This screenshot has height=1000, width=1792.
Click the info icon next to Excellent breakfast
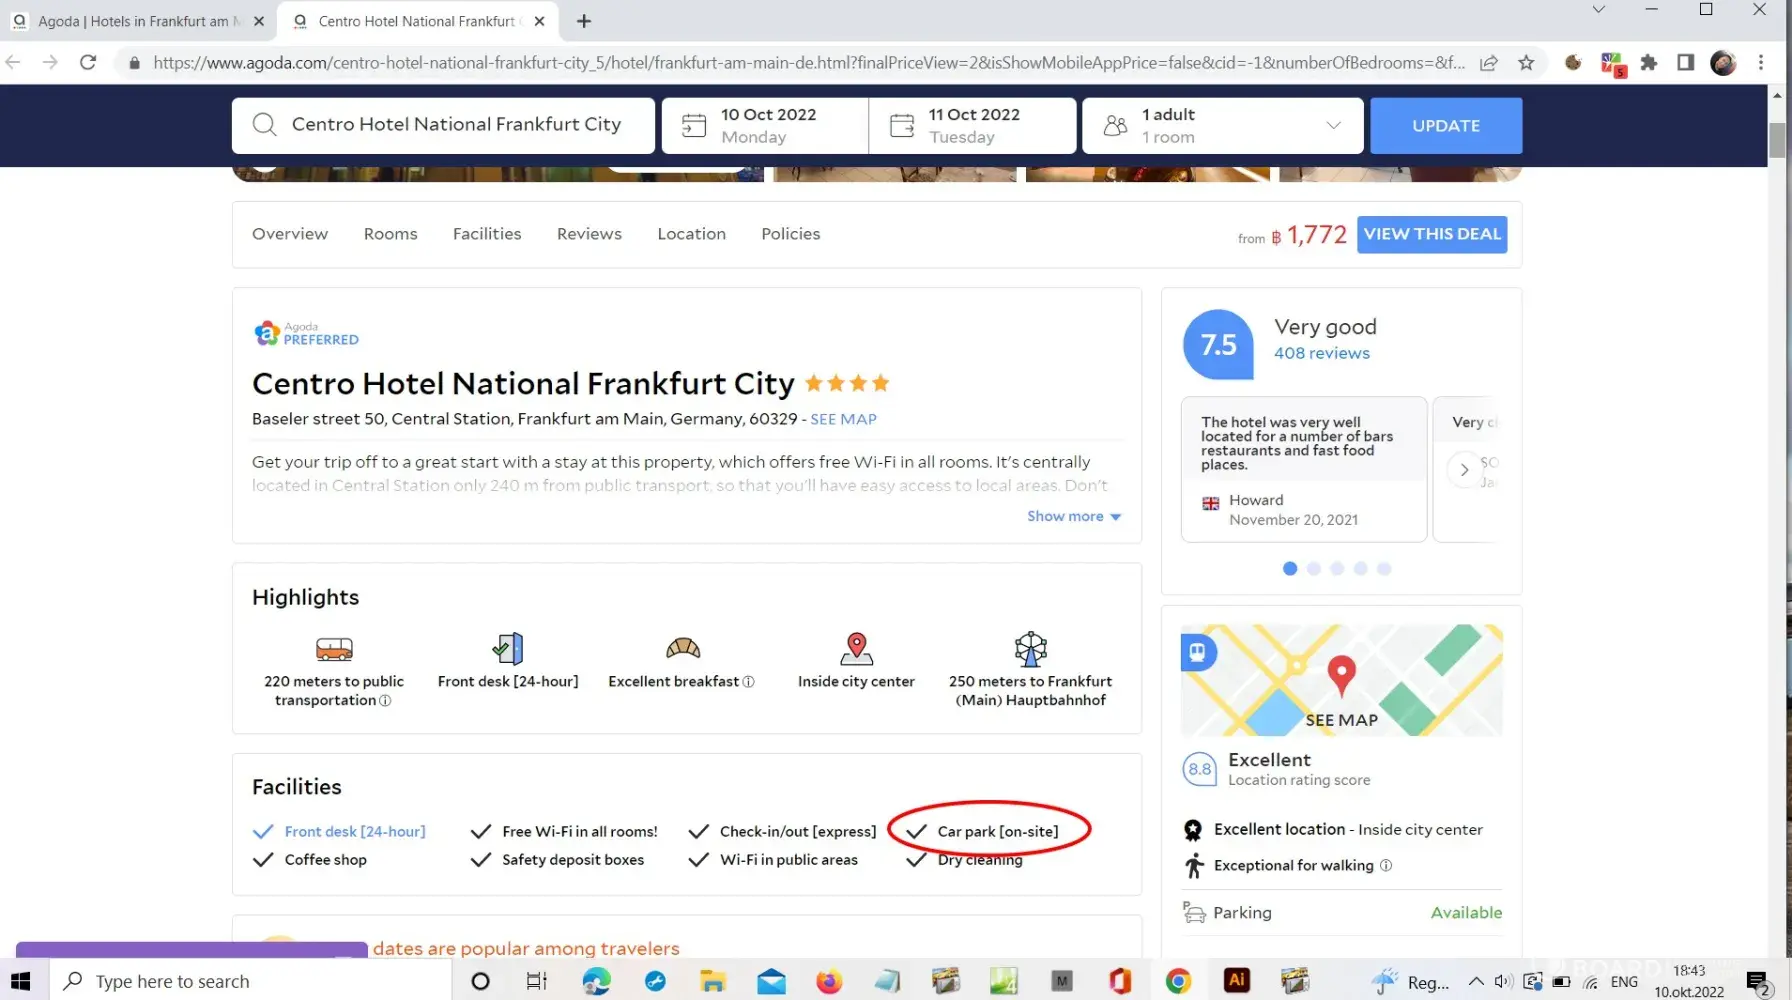749,682
